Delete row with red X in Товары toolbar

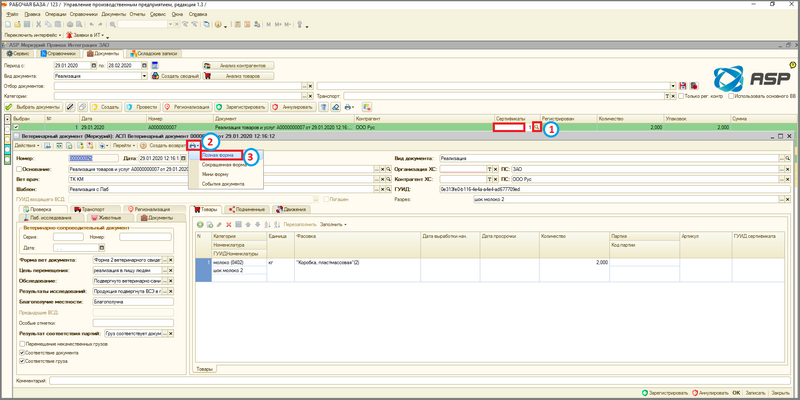click(x=229, y=224)
